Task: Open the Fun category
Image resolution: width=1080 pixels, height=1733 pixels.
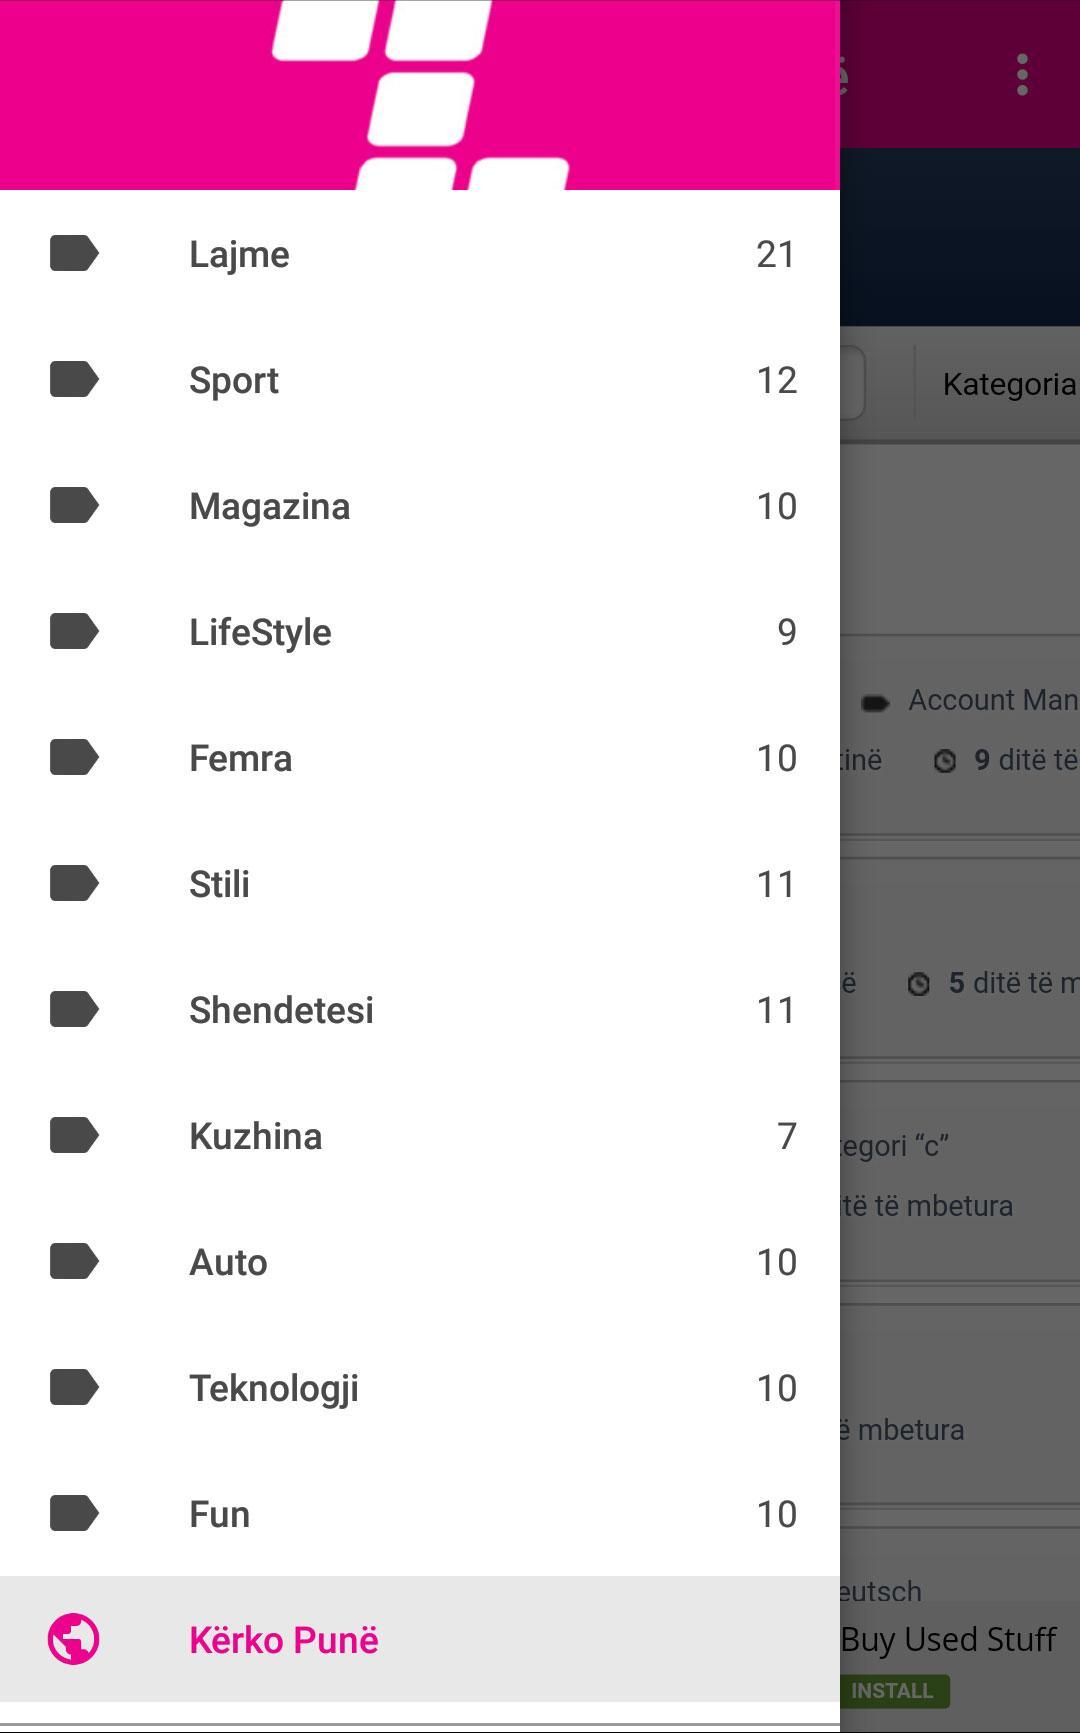Action: click(220, 1514)
